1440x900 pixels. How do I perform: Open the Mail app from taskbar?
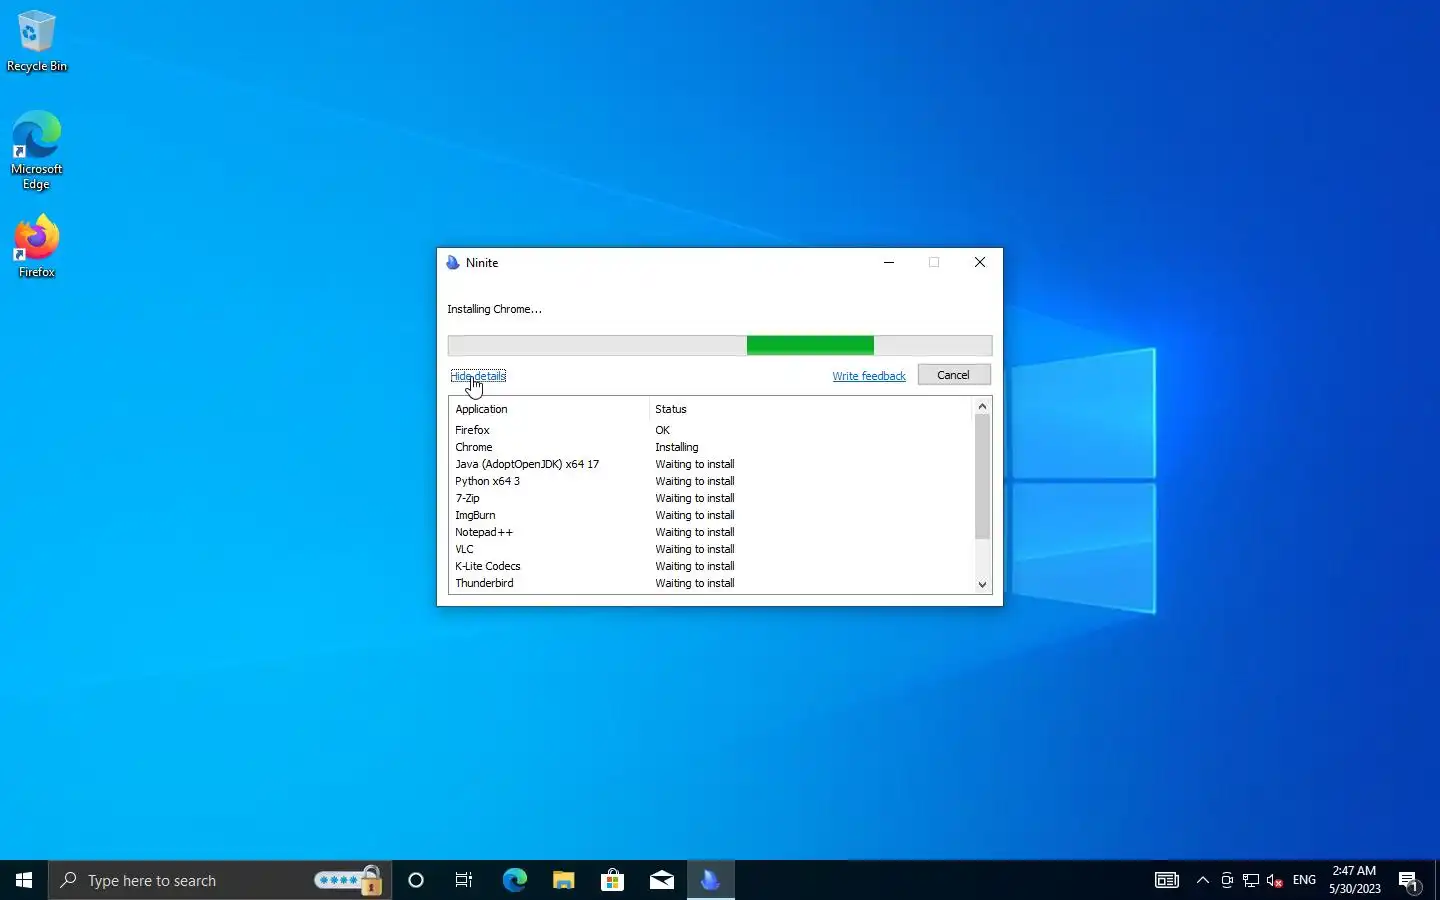tap(661, 880)
